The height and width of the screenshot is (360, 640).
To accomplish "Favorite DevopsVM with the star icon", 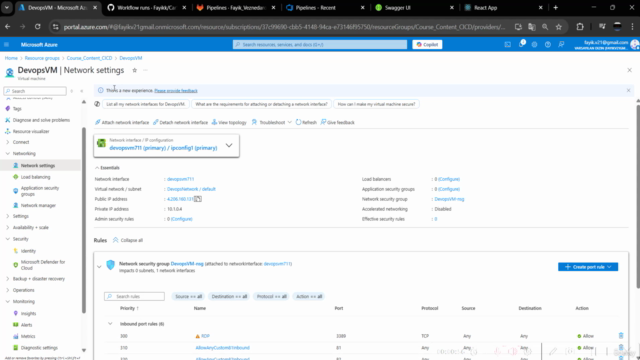I will [134, 70].
